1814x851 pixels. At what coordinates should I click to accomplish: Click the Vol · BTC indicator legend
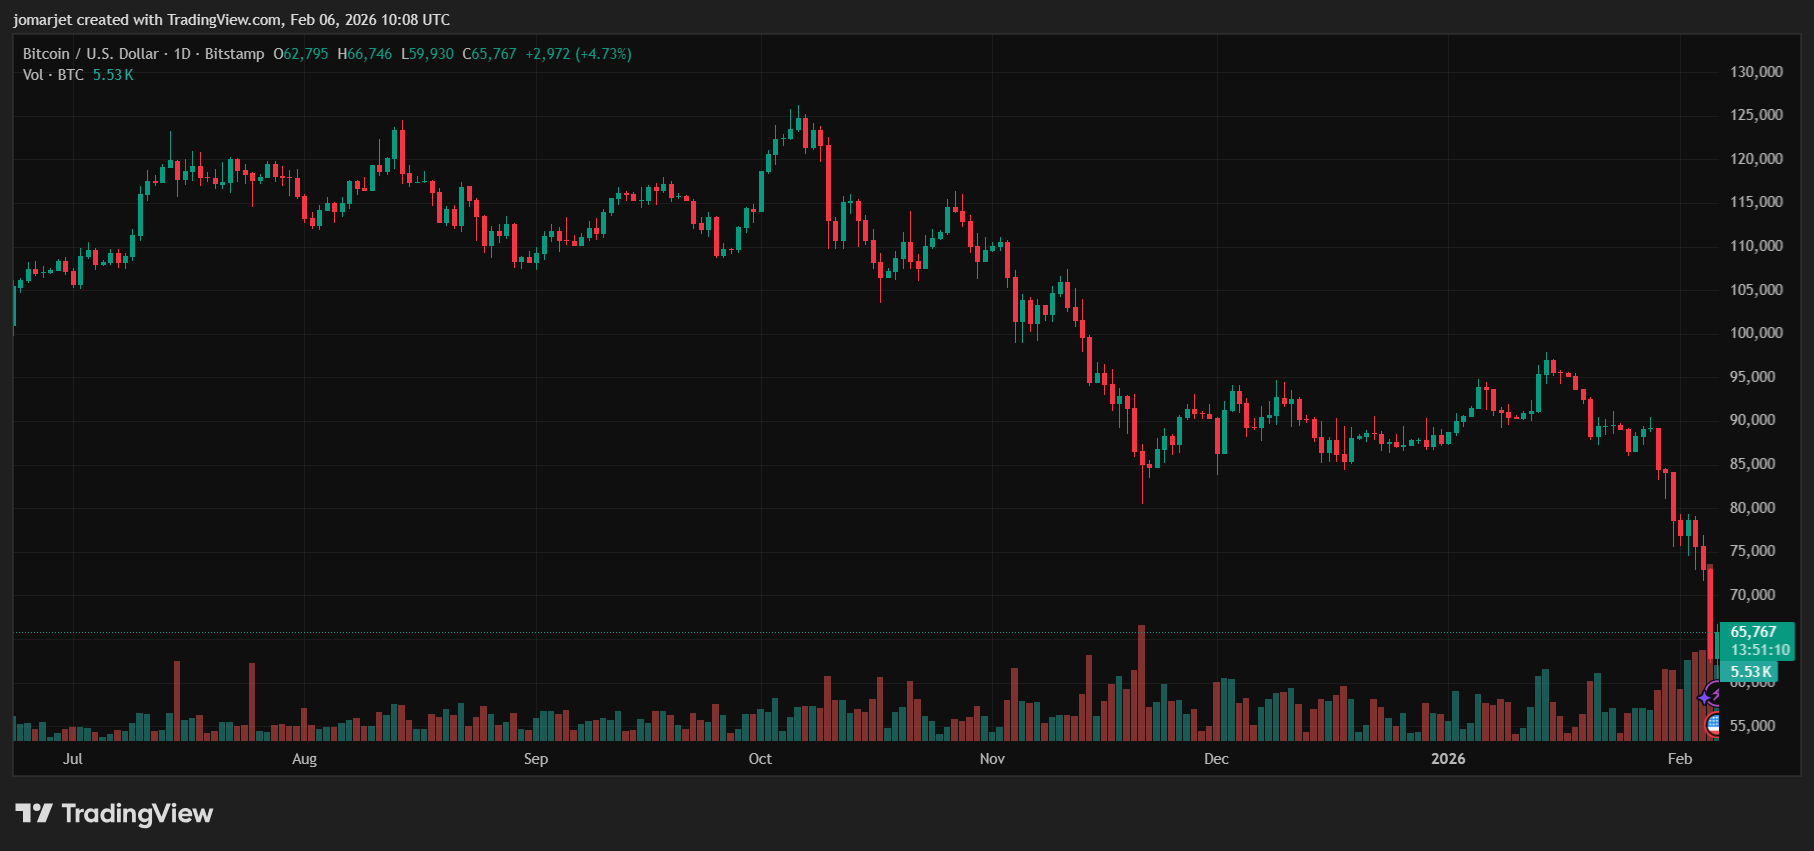53,75
